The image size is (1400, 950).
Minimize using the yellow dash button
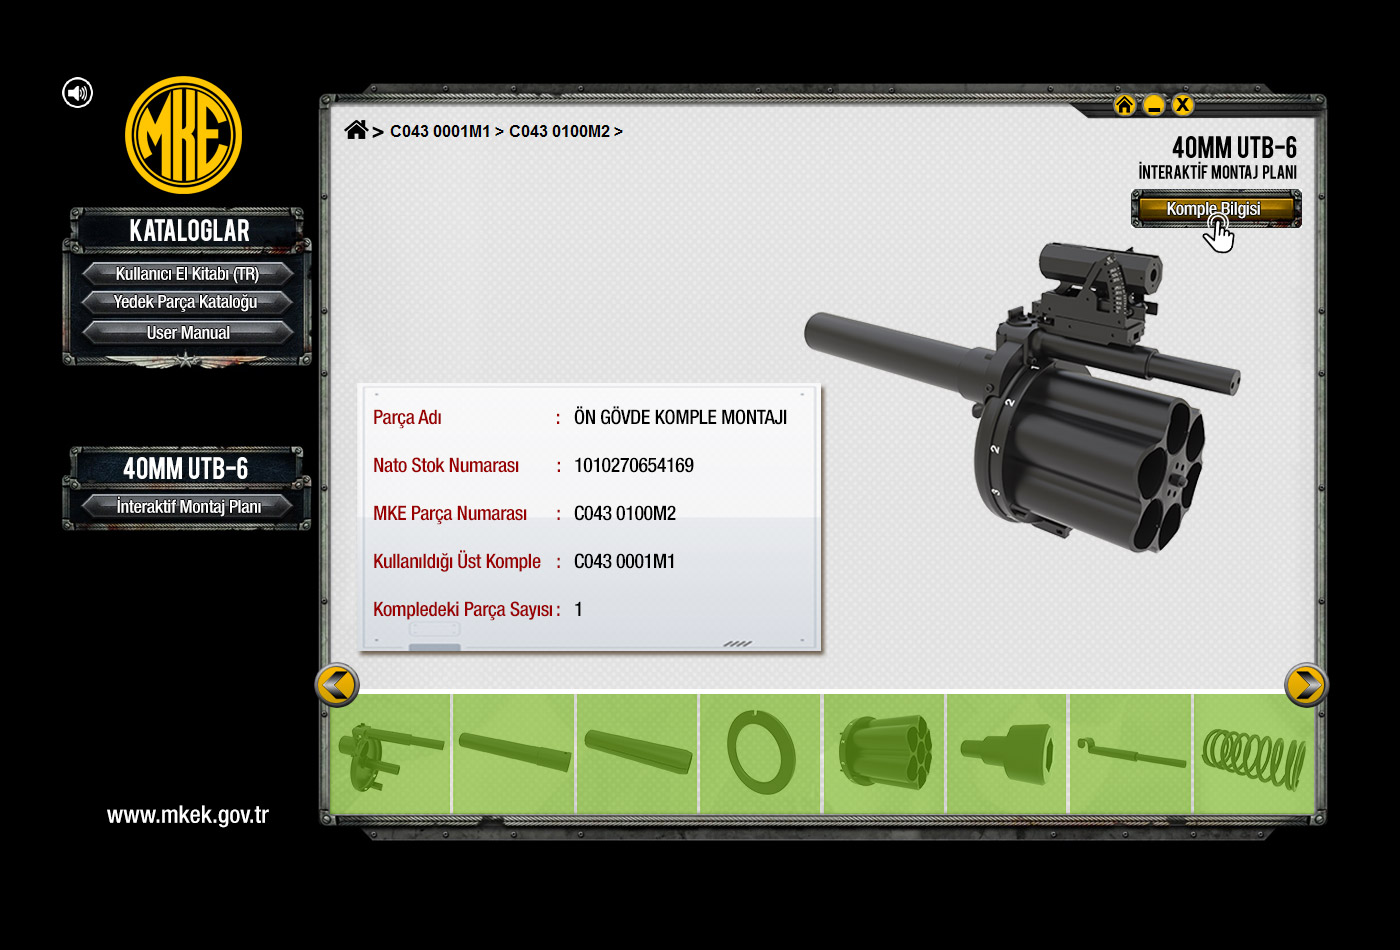pos(1154,105)
